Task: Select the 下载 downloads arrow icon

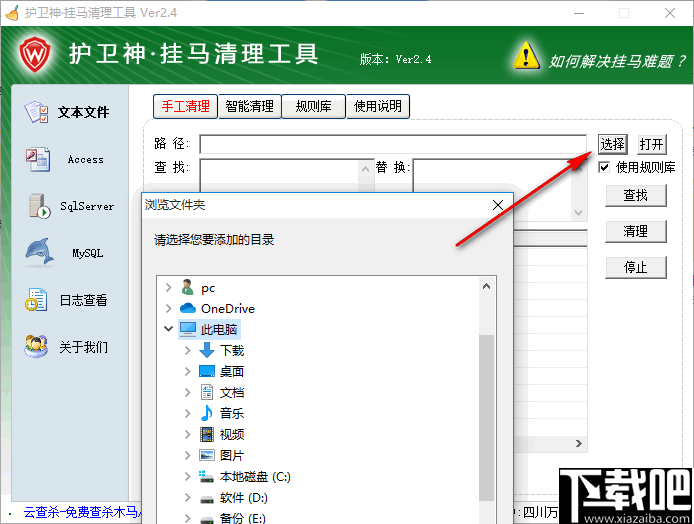Action: click(207, 350)
